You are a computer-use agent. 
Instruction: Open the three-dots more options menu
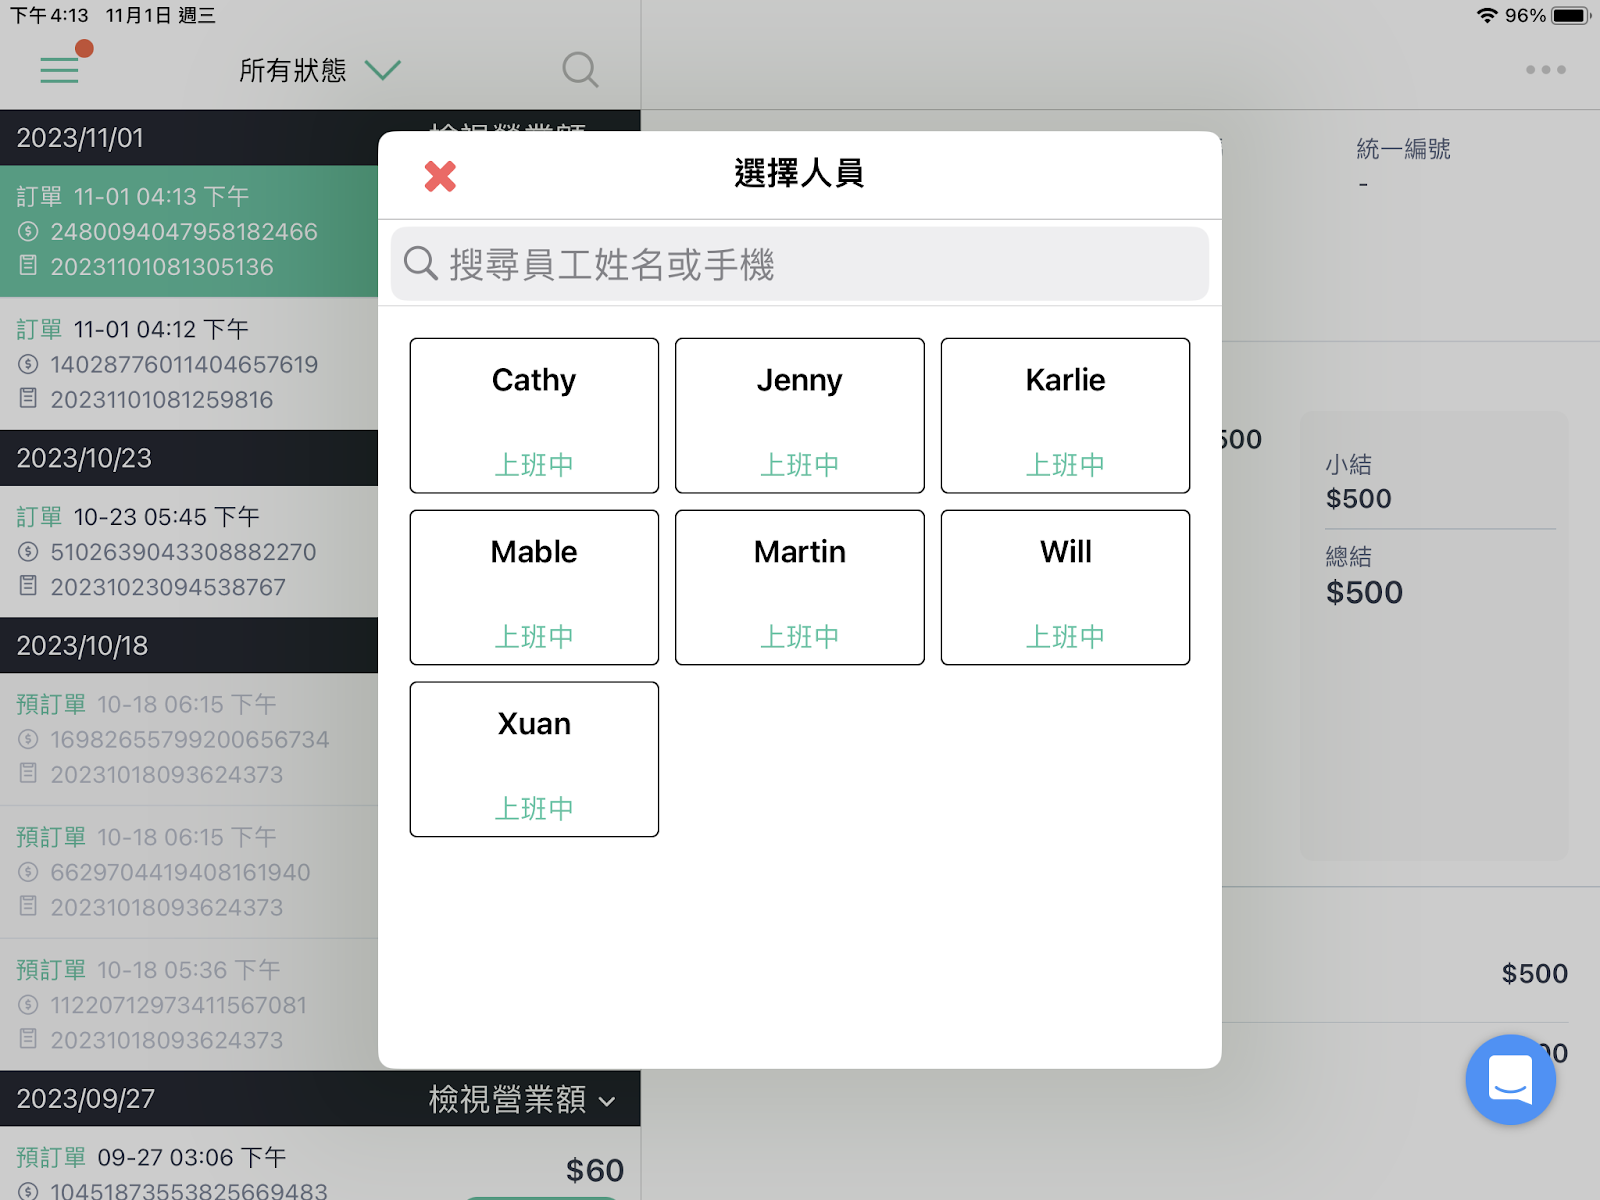point(1546,70)
